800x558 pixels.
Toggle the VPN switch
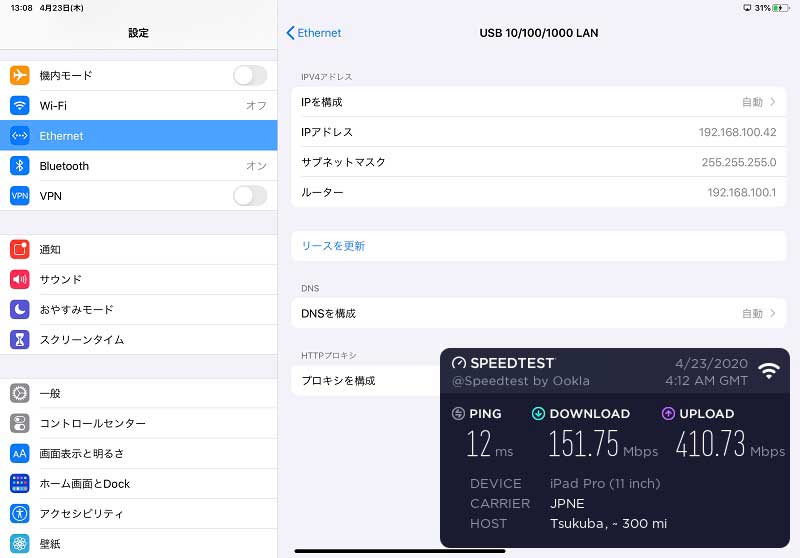(250, 196)
